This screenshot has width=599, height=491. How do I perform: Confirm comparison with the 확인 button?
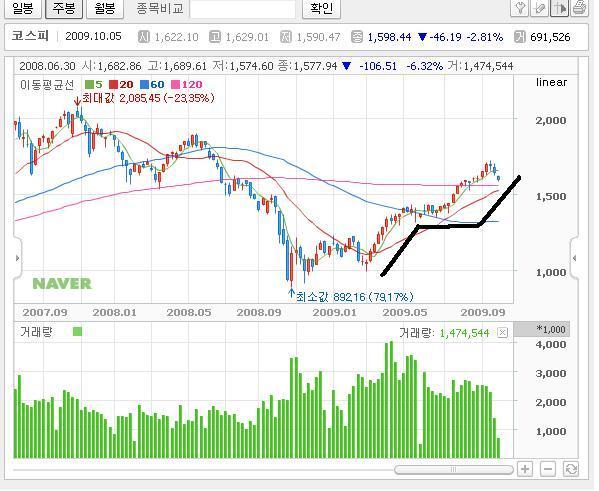click(x=321, y=8)
